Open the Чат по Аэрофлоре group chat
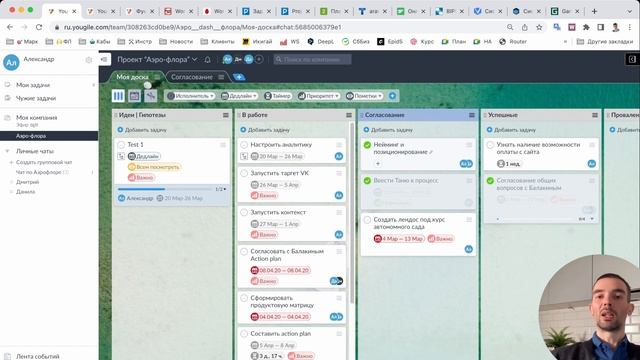 tap(38, 172)
